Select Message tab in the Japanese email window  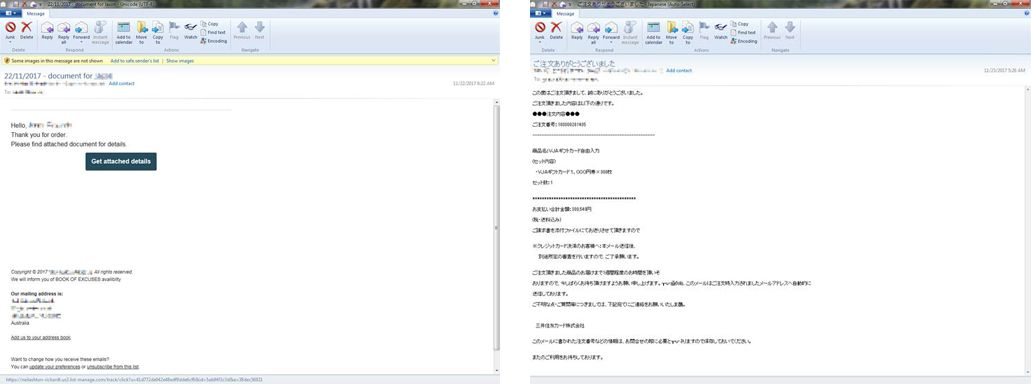[x=565, y=13]
